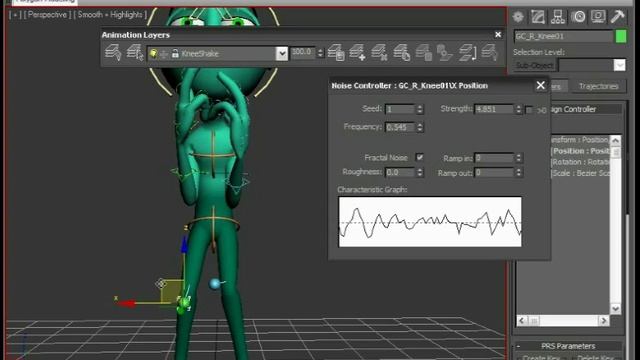640x360 pixels.
Task: Open the Selection Level dropdown
Action: [619, 65]
